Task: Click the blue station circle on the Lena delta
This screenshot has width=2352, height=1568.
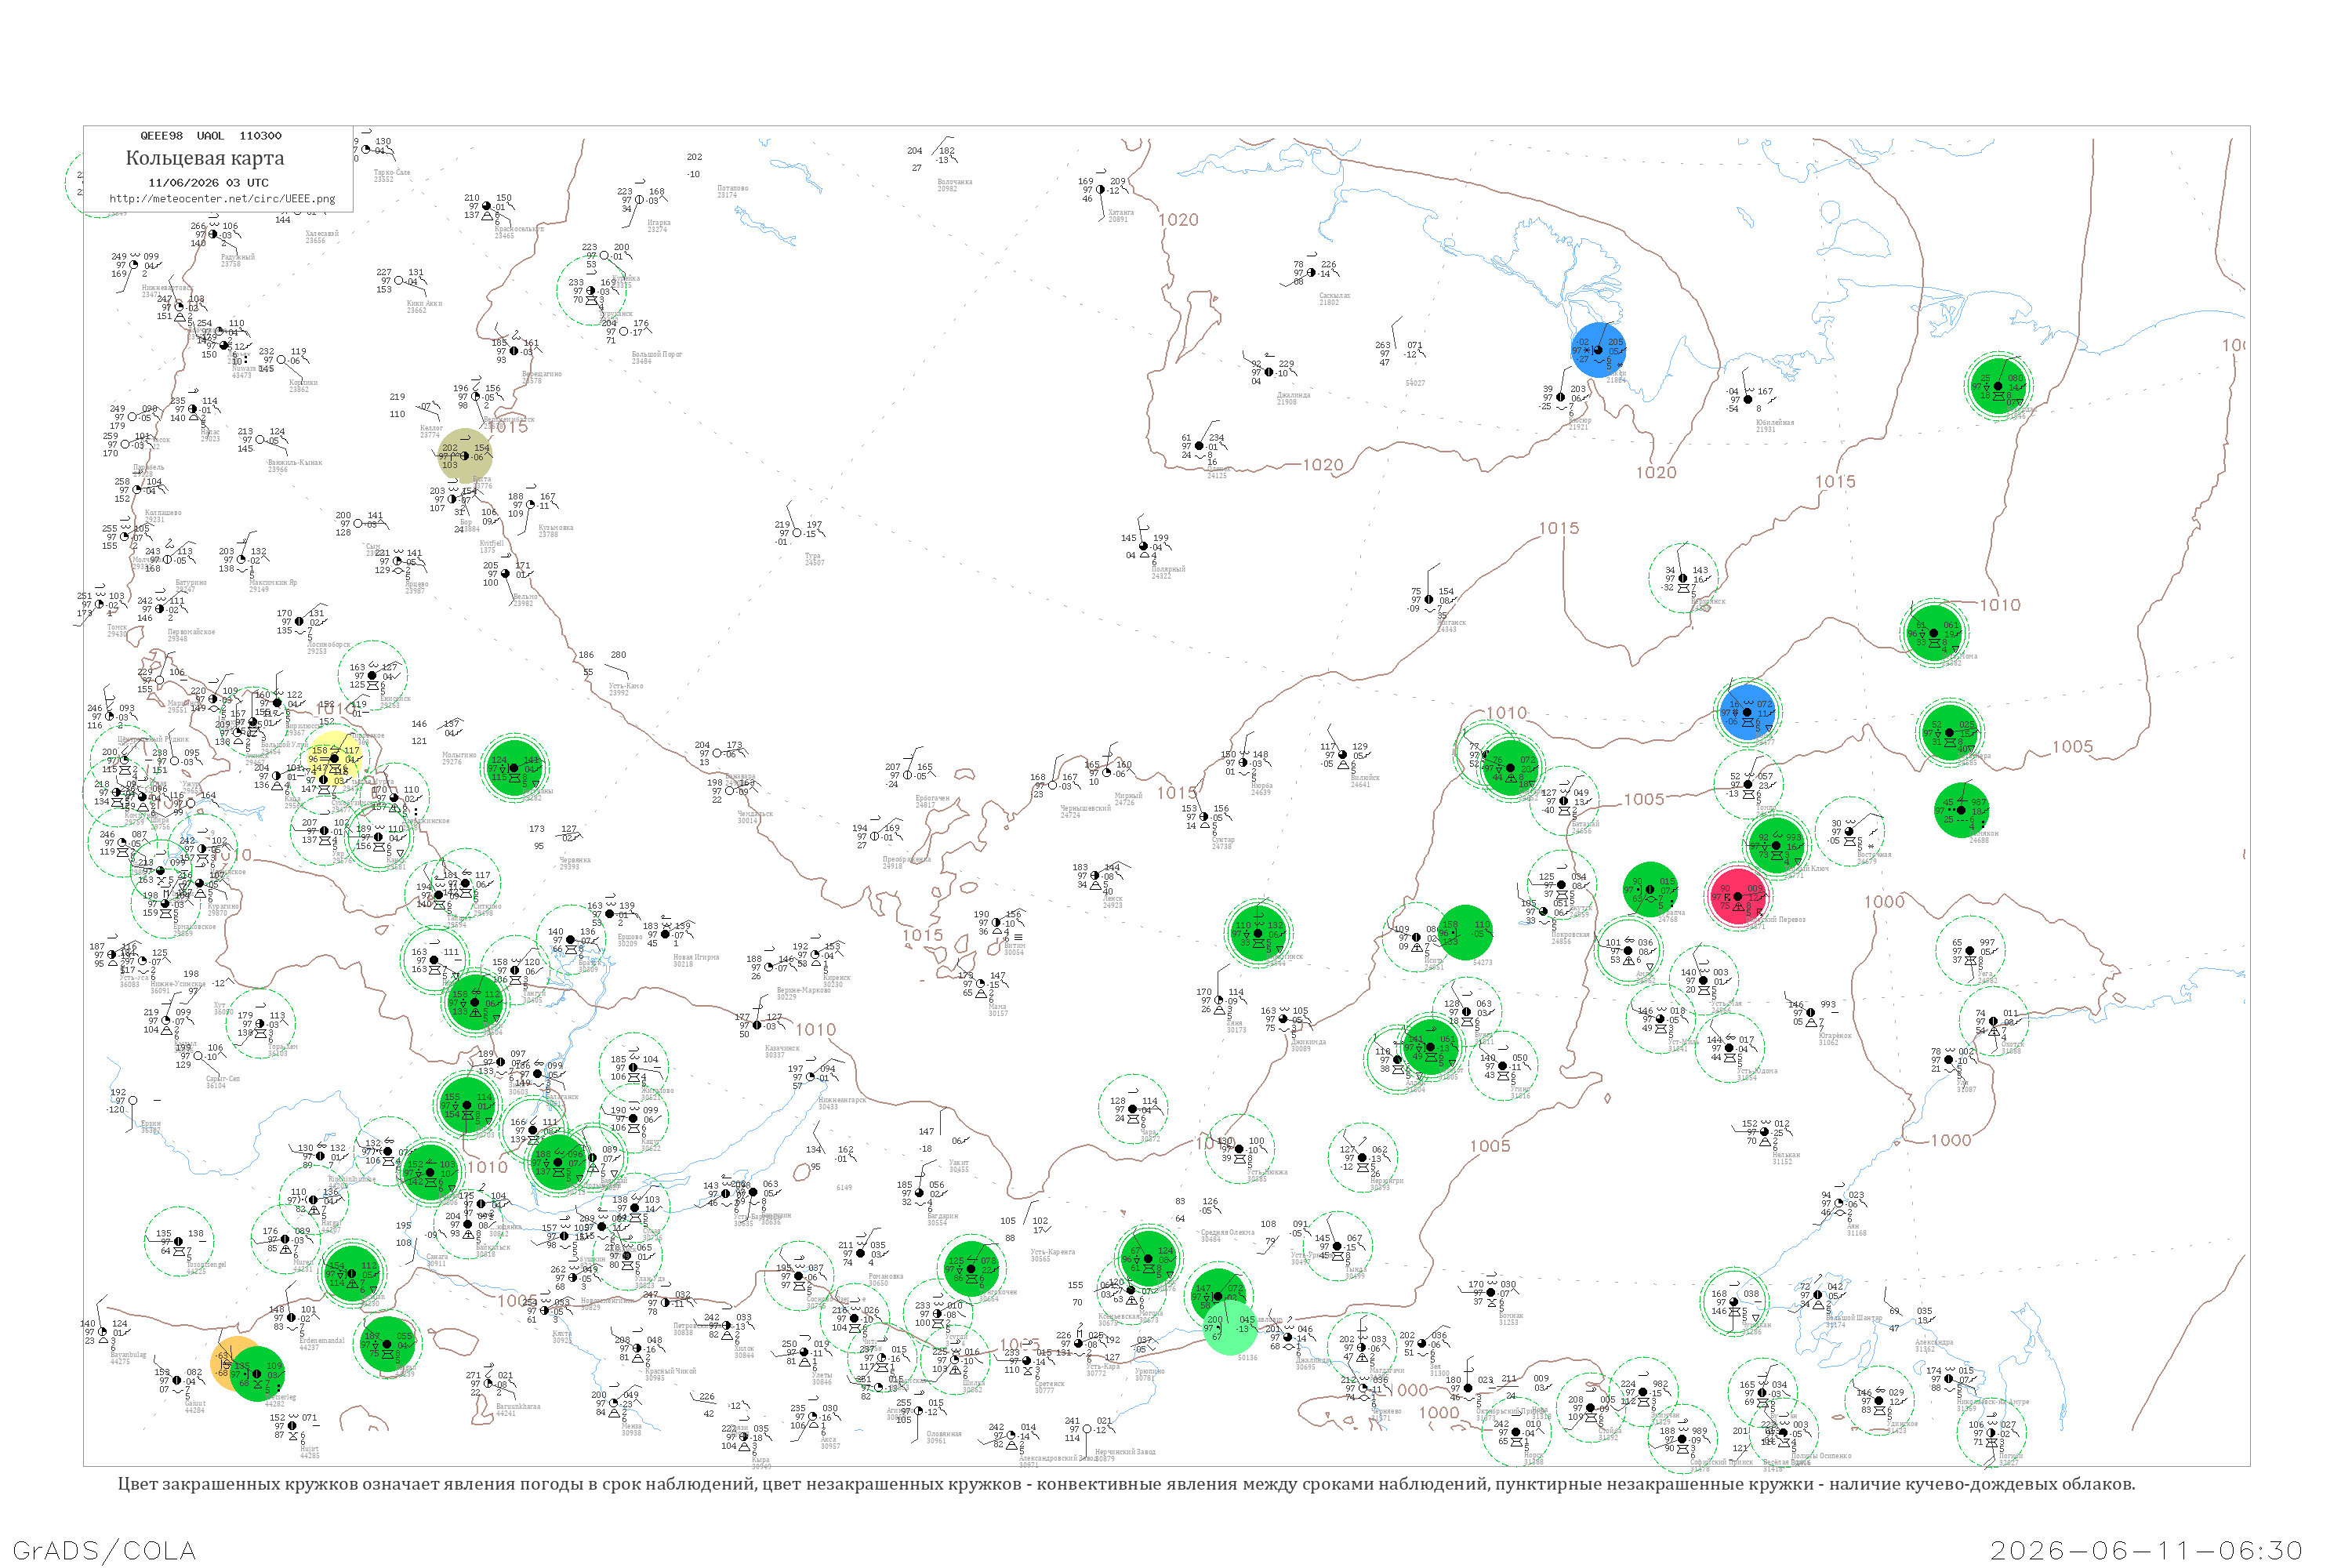Action: [x=1598, y=350]
